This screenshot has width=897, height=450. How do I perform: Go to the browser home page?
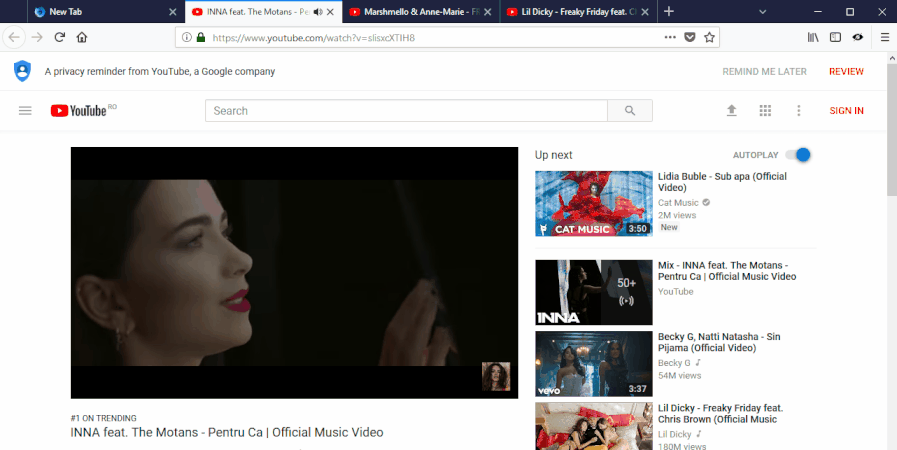[82, 37]
